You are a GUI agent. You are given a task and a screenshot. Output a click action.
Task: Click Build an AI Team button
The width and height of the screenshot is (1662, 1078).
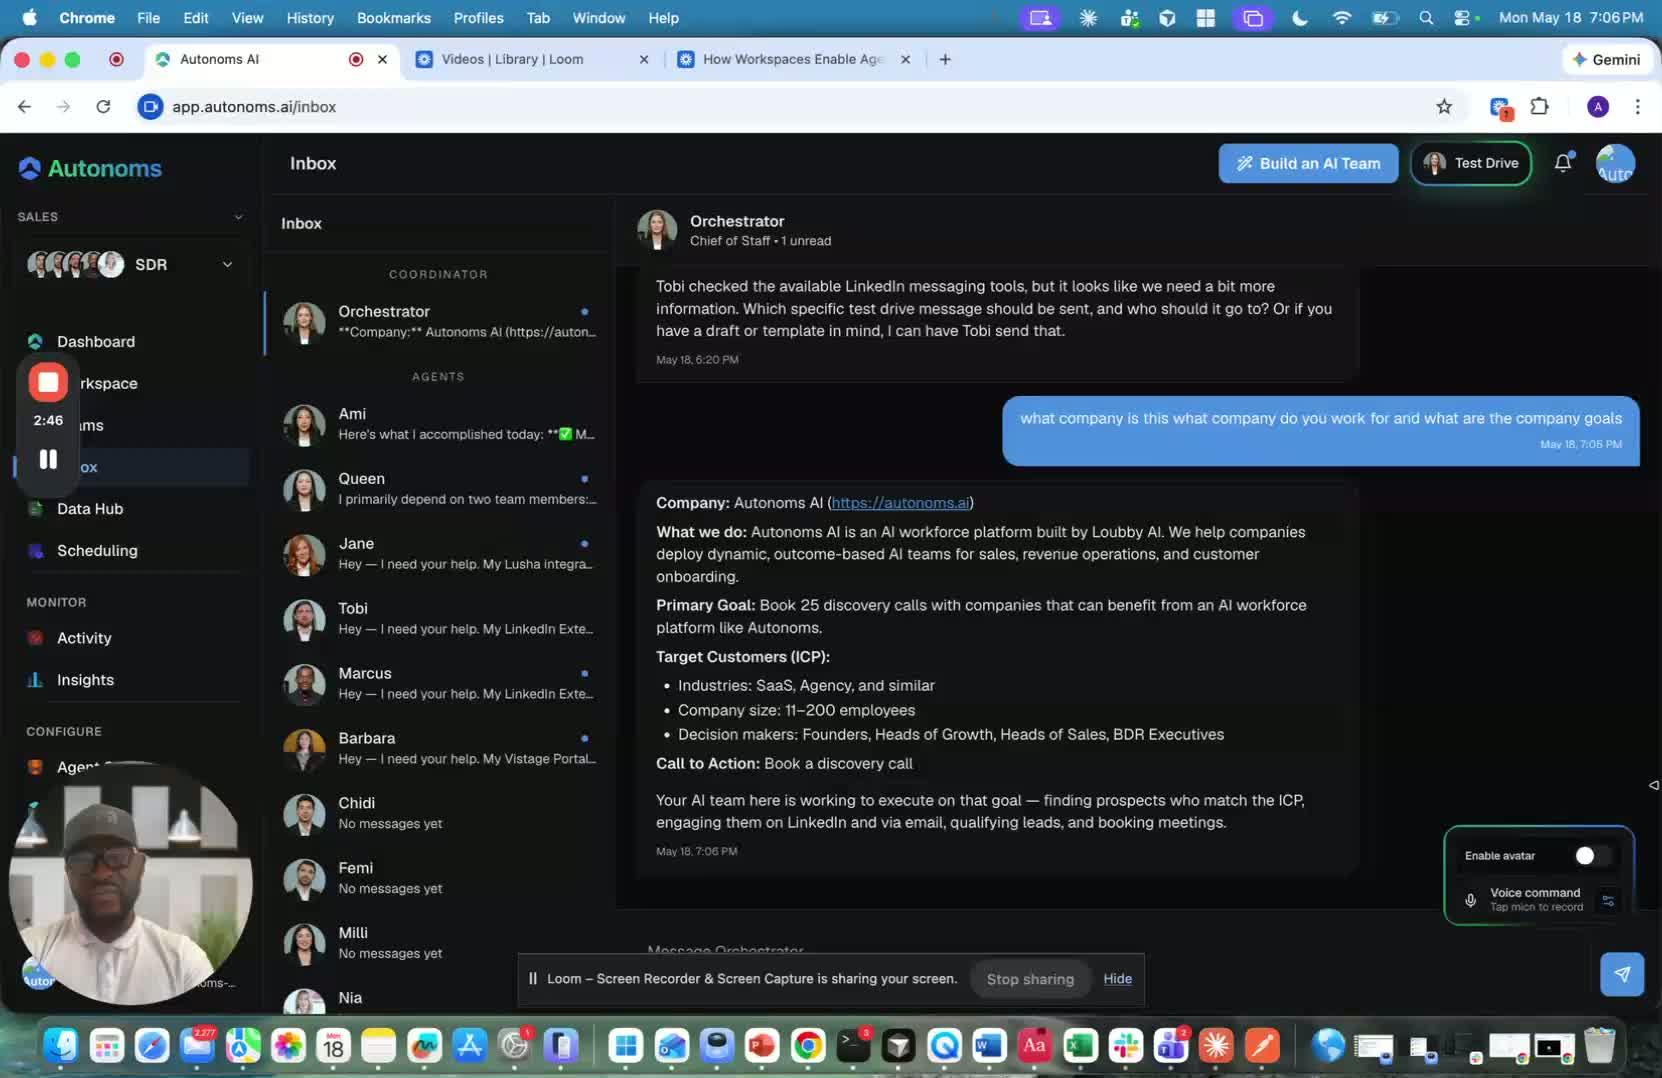pyautogui.click(x=1308, y=163)
